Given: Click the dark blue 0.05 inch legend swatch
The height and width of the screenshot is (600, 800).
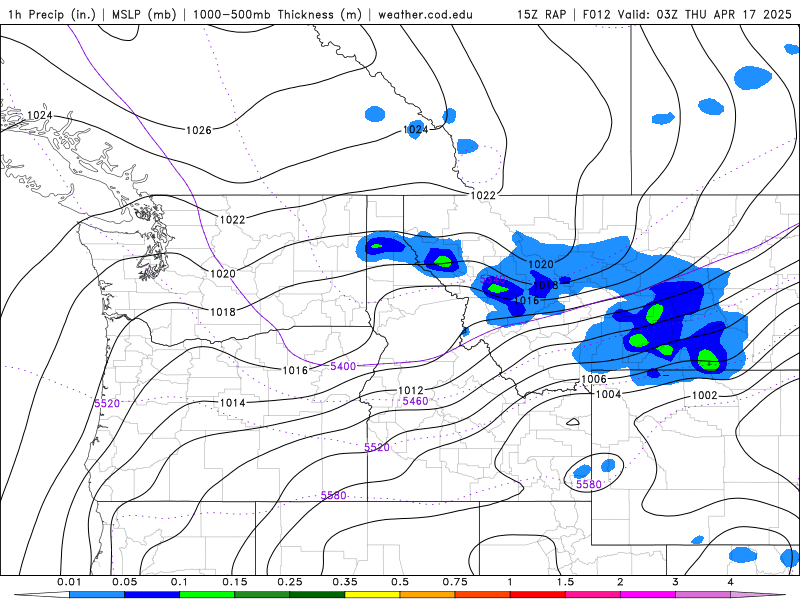Looking at the screenshot, I should [152, 595].
